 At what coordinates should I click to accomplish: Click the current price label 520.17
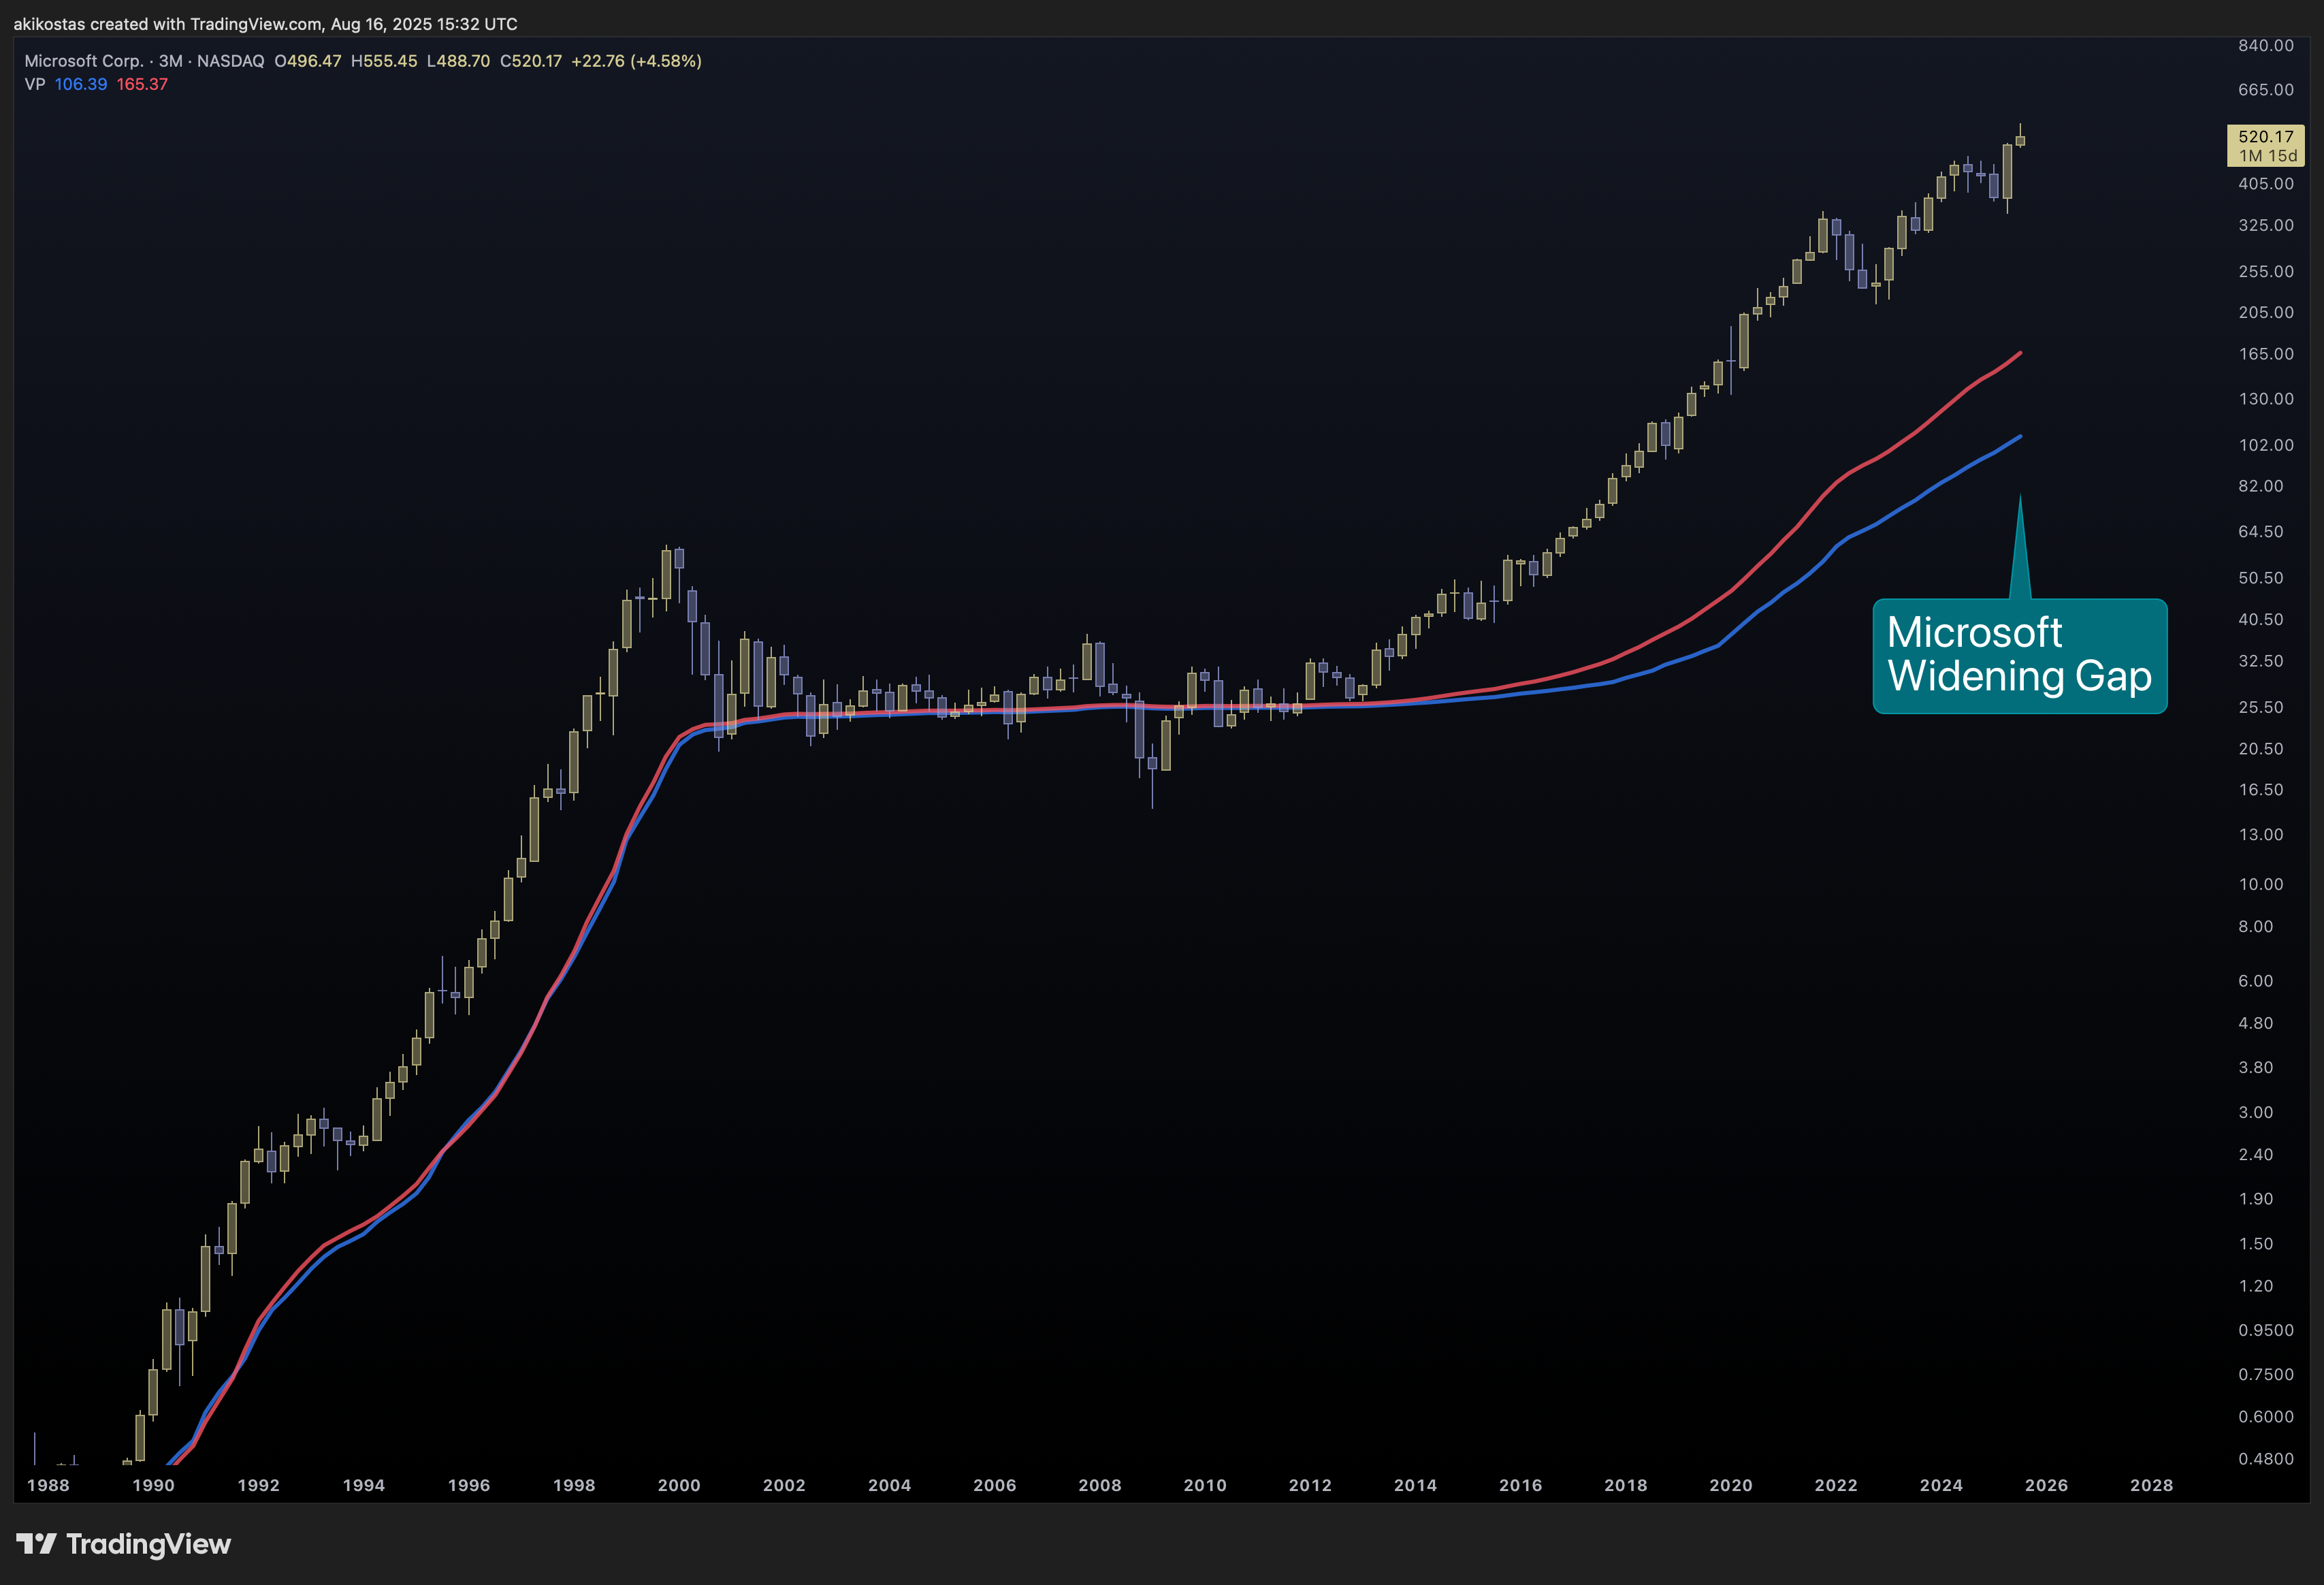tap(2266, 137)
